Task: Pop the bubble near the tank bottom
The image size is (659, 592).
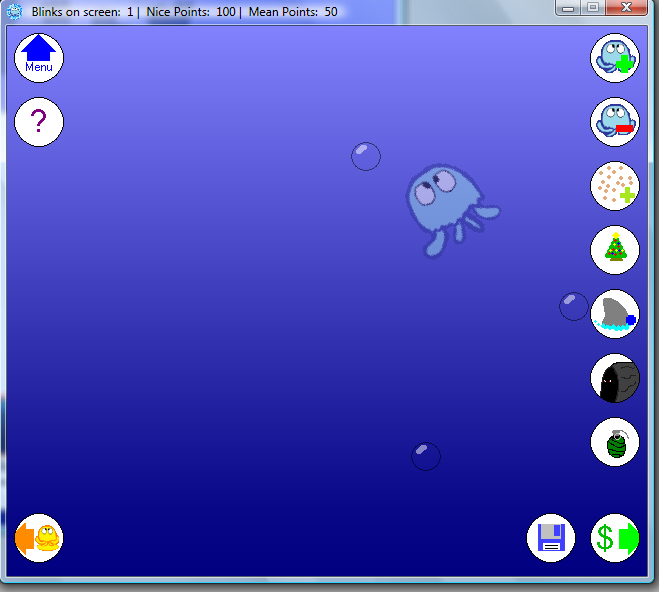Action: 426,456
